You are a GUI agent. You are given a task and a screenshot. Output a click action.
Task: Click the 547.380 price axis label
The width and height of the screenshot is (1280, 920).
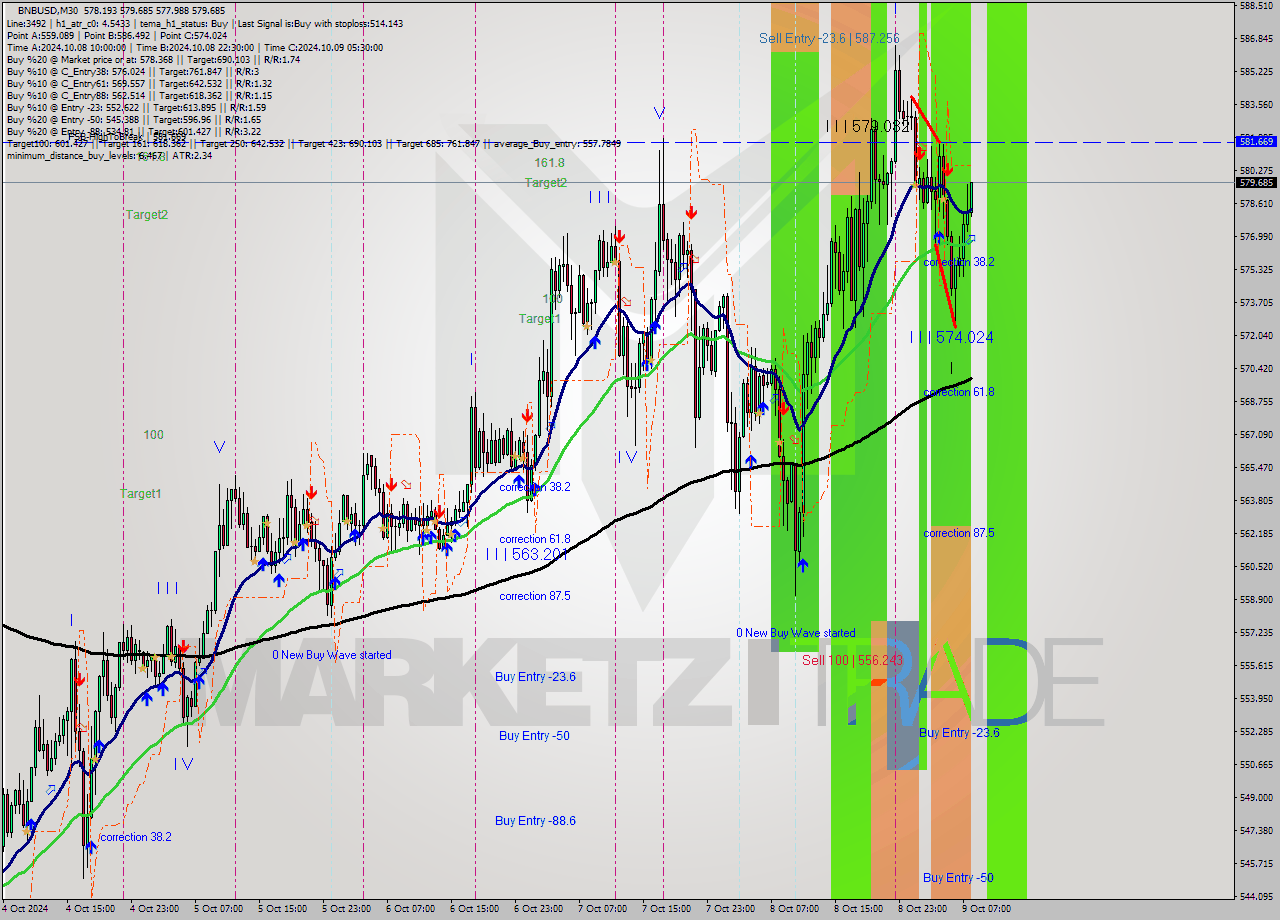point(1257,830)
